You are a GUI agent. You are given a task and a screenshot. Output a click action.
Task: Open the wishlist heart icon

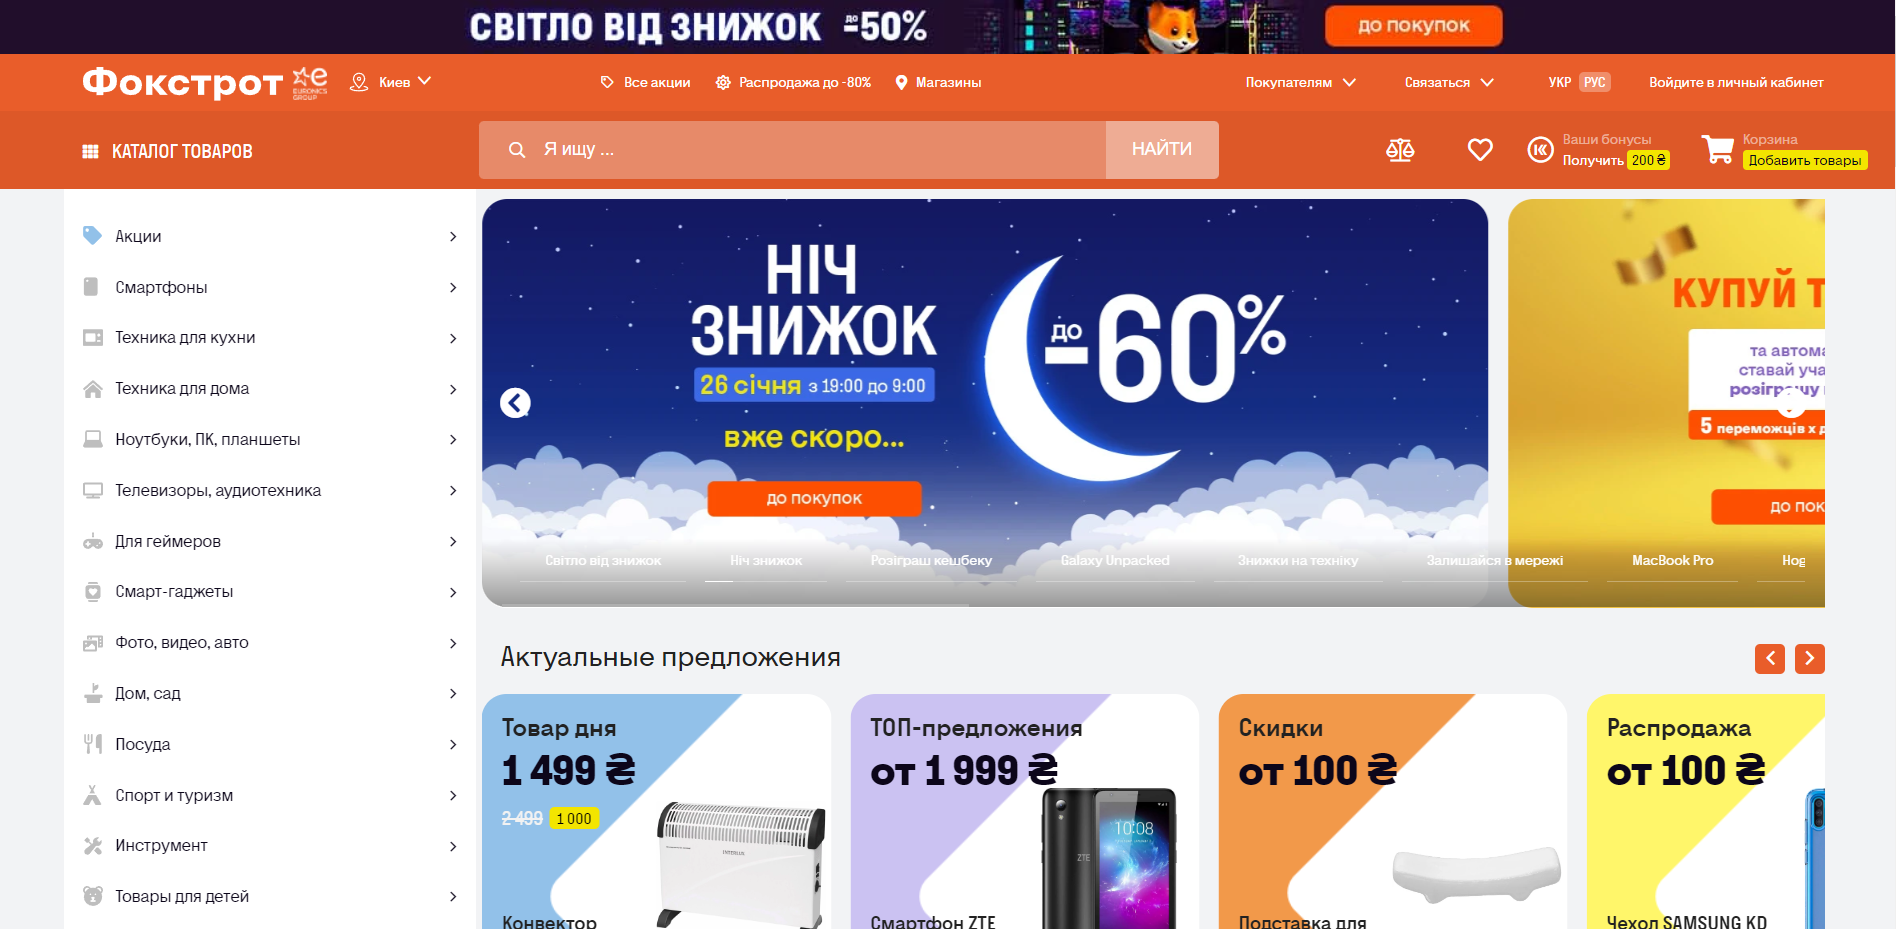(x=1480, y=150)
